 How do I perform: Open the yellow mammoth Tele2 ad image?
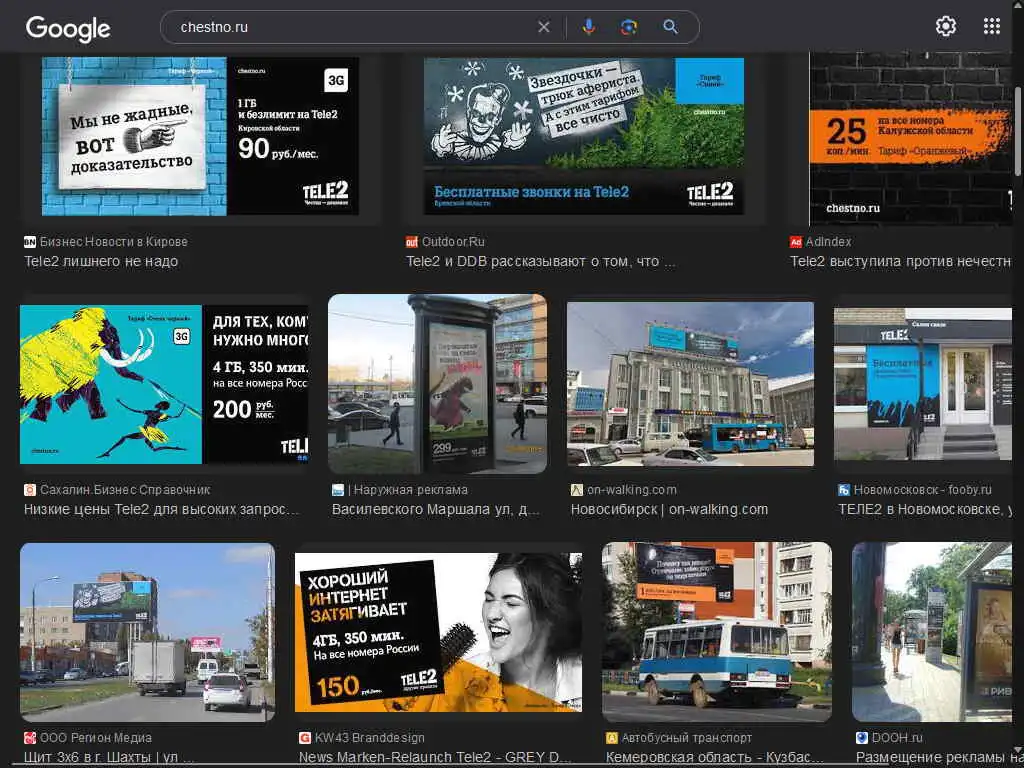(x=164, y=385)
